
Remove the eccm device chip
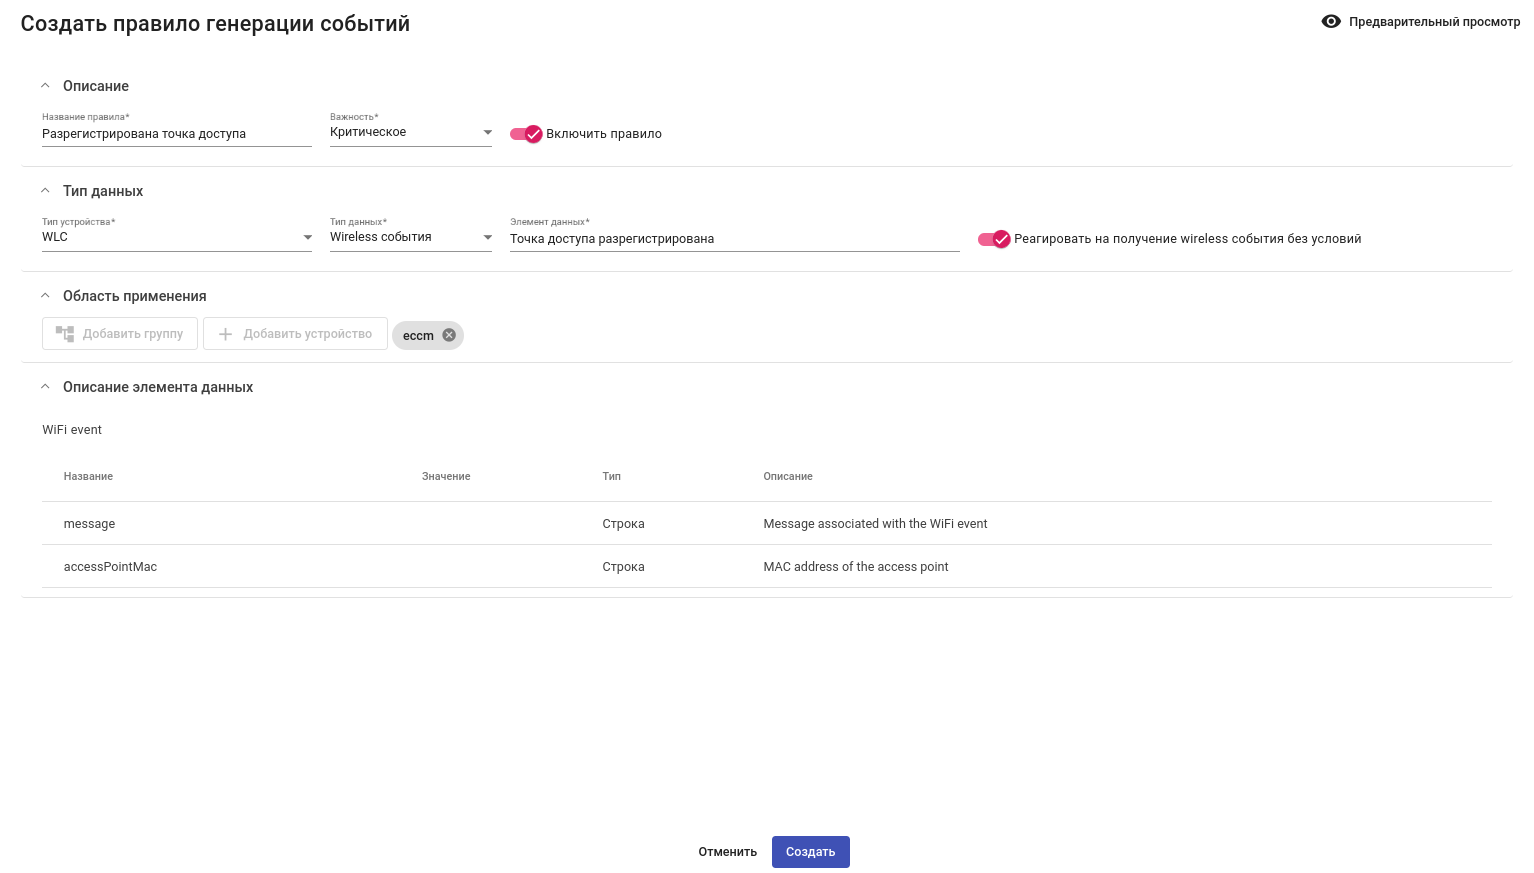[449, 335]
